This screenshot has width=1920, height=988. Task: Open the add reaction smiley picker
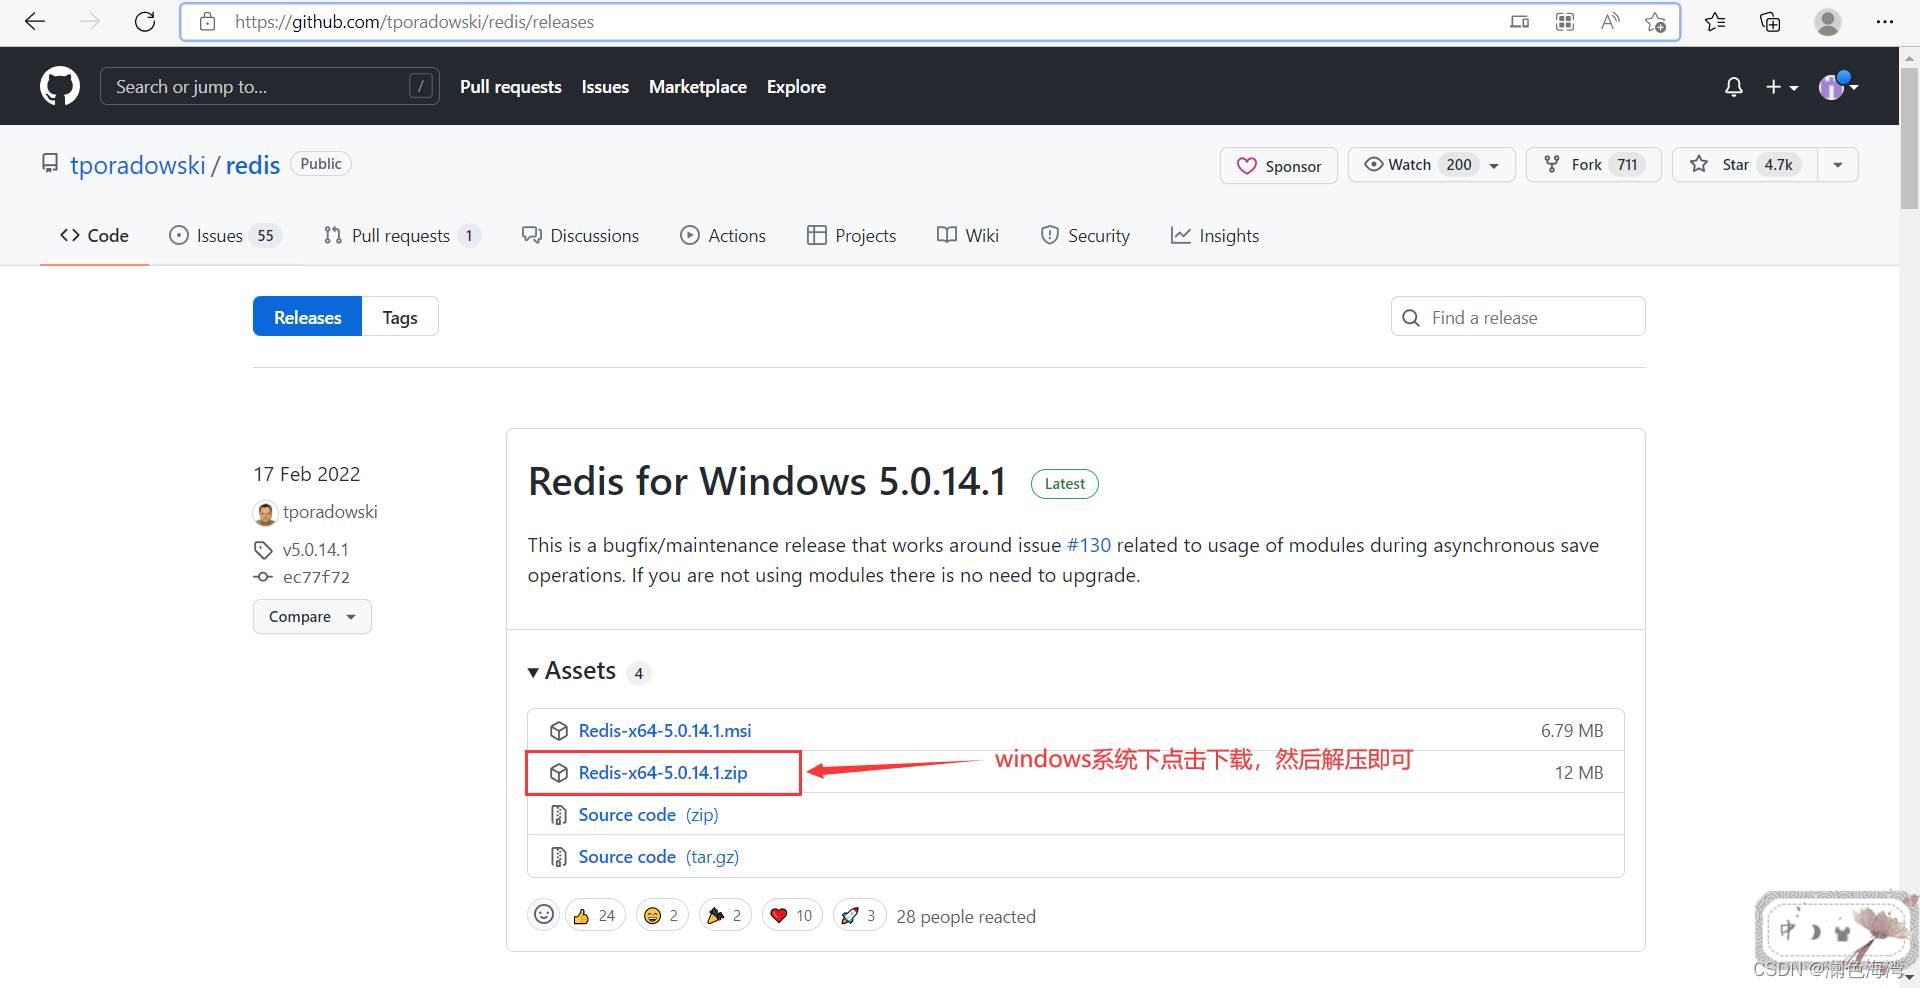[x=544, y=915]
